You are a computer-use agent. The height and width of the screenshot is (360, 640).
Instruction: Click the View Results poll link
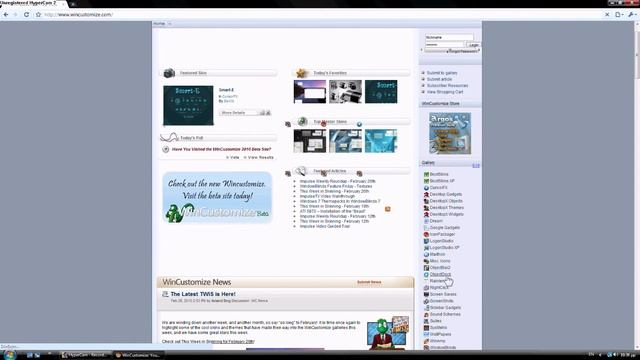point(259,157)
